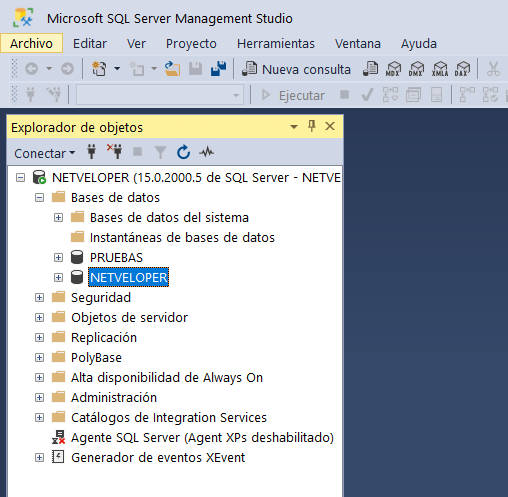Expand the PRUEBAS database node
Image resolution: width=508 pixels, height=497 pixels.
58,258
